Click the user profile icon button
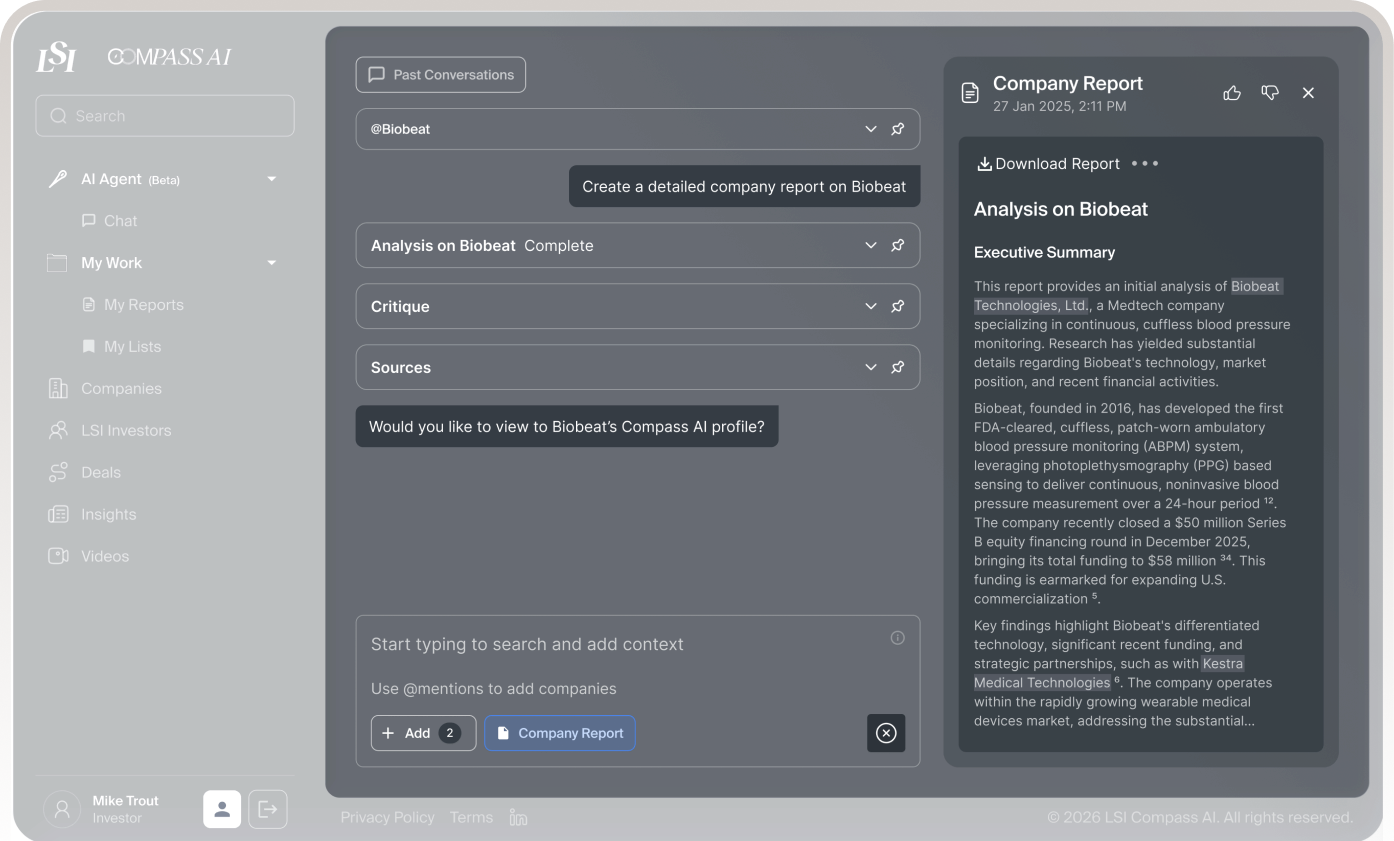The width and height of the screenshot is (1394, 841). point(222,809)
